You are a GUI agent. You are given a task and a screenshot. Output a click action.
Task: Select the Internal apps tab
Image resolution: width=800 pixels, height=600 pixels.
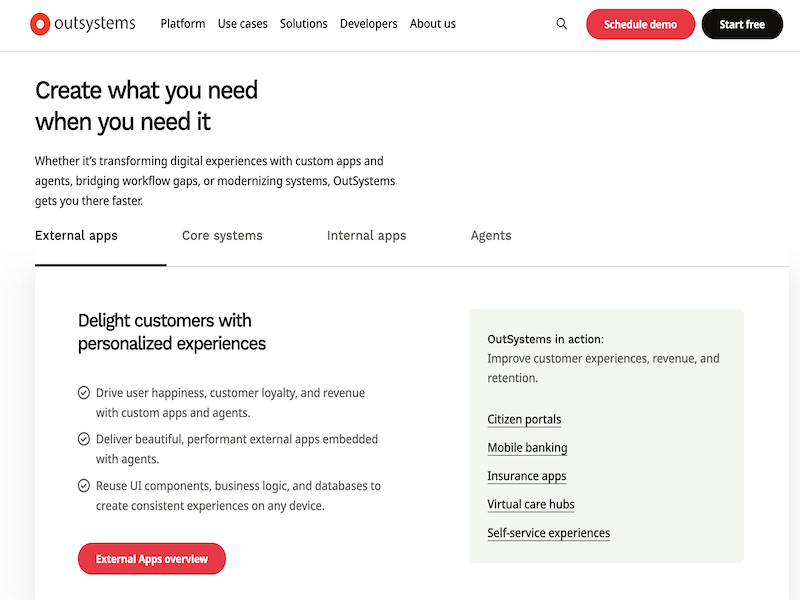[x=366, y=235]
